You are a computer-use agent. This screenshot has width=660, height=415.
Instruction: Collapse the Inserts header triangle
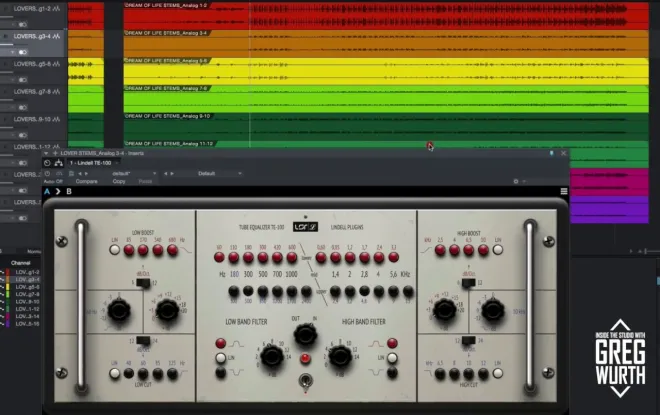pyautogui.click(x=46, y=153)
